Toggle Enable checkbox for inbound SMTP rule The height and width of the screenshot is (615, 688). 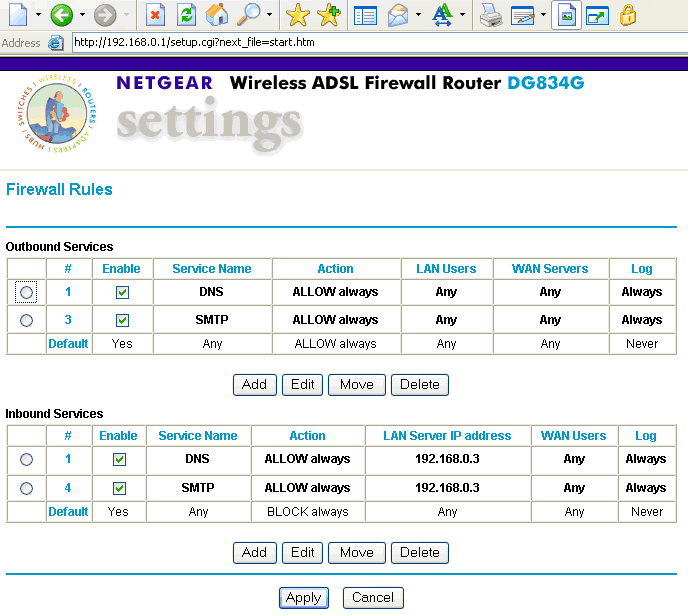(x=119, y=489)
